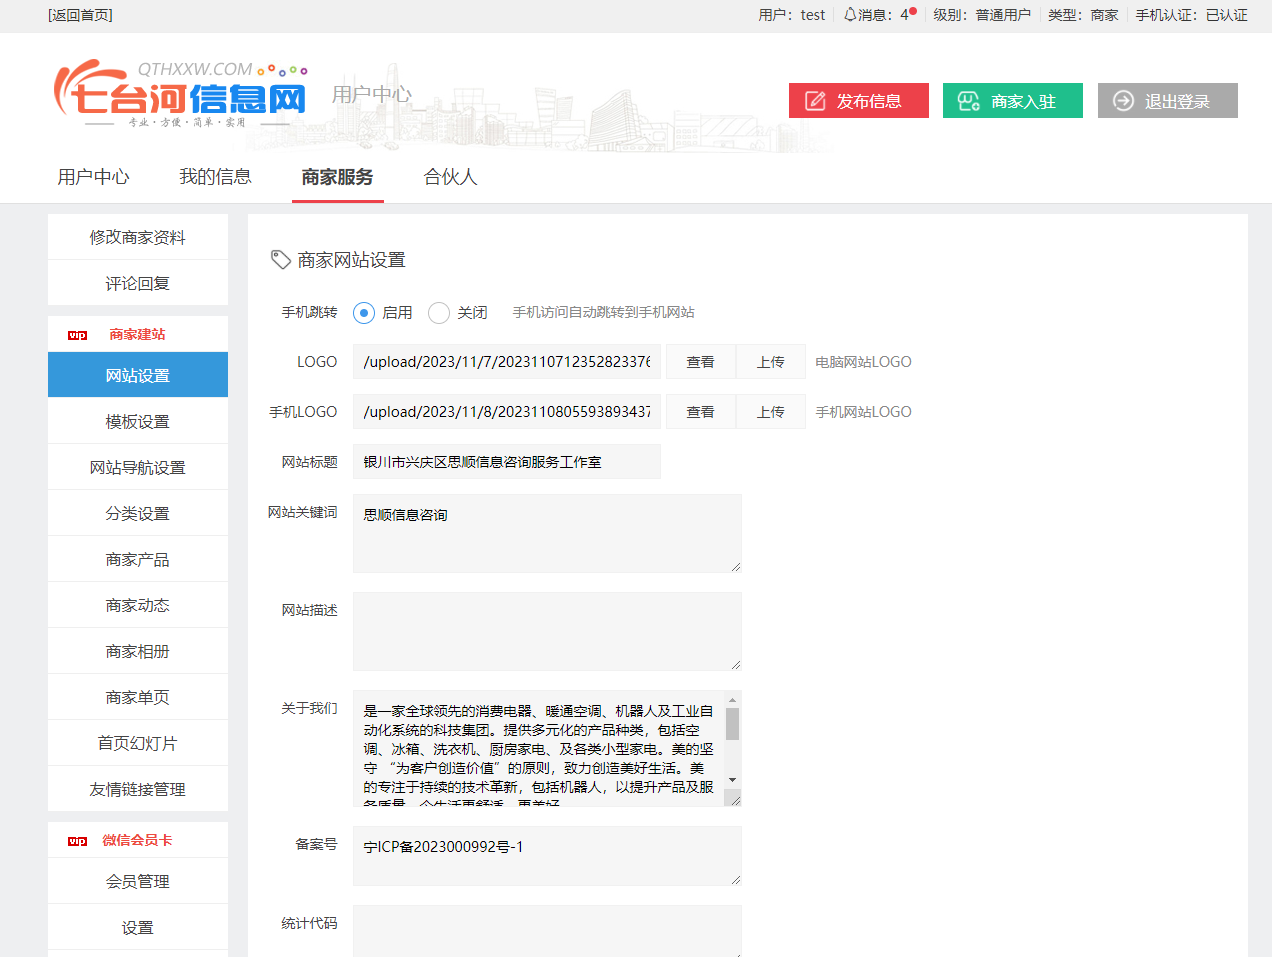Grab the resize handle of 网站关键词 textarea
The height and width of the screenshot is (957, 1272).
click(x=735, y=566)
